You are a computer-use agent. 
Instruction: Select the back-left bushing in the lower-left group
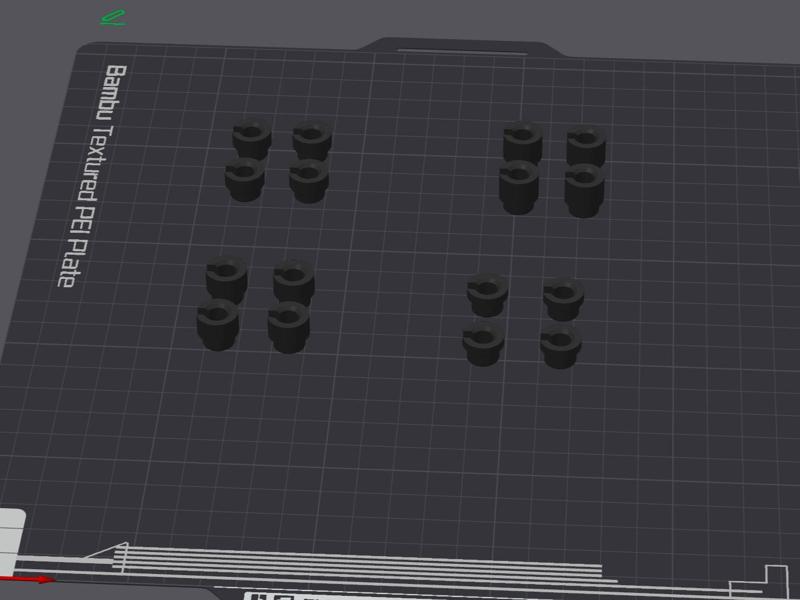point(227,280)
